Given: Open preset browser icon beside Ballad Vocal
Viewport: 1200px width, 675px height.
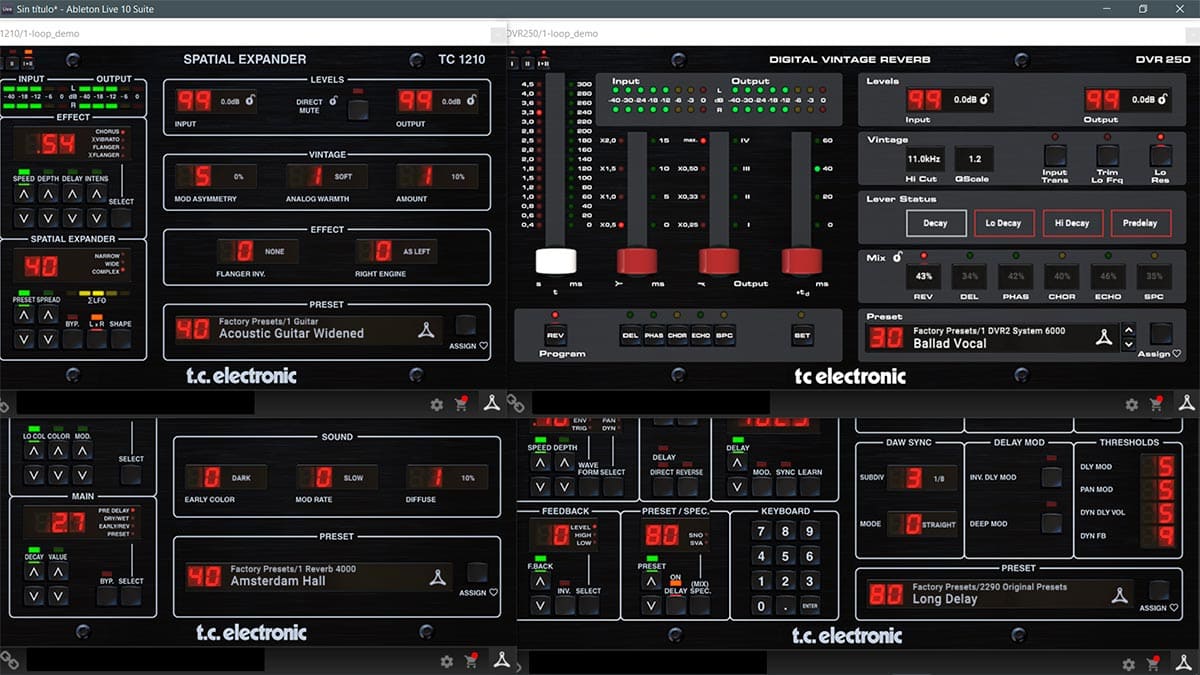Looking at the screenshot, I should tap(1103, 336).
